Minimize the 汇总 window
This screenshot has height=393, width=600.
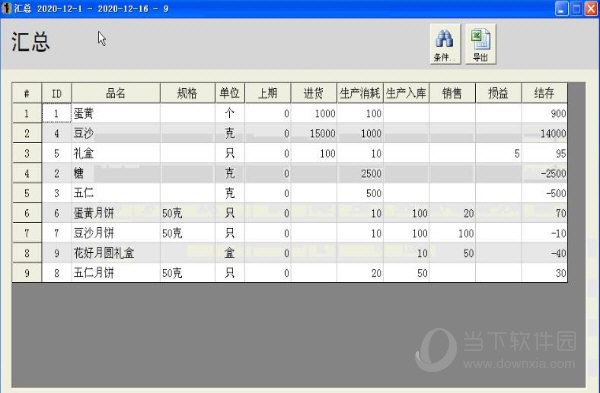click(561, 9)
